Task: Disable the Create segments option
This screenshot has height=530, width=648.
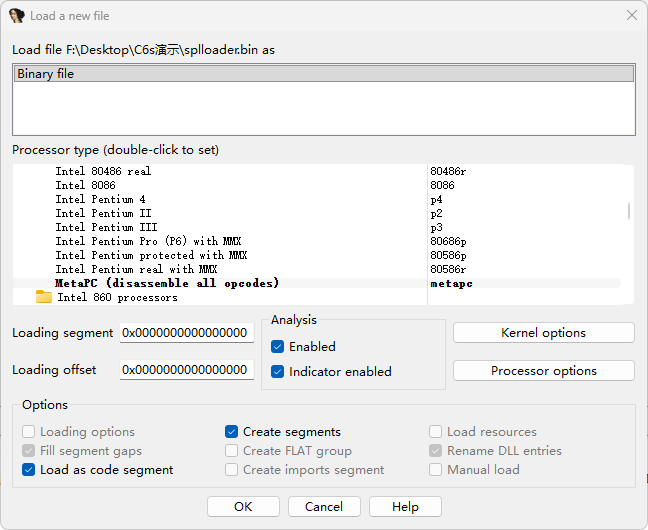Action: [232, 432]
